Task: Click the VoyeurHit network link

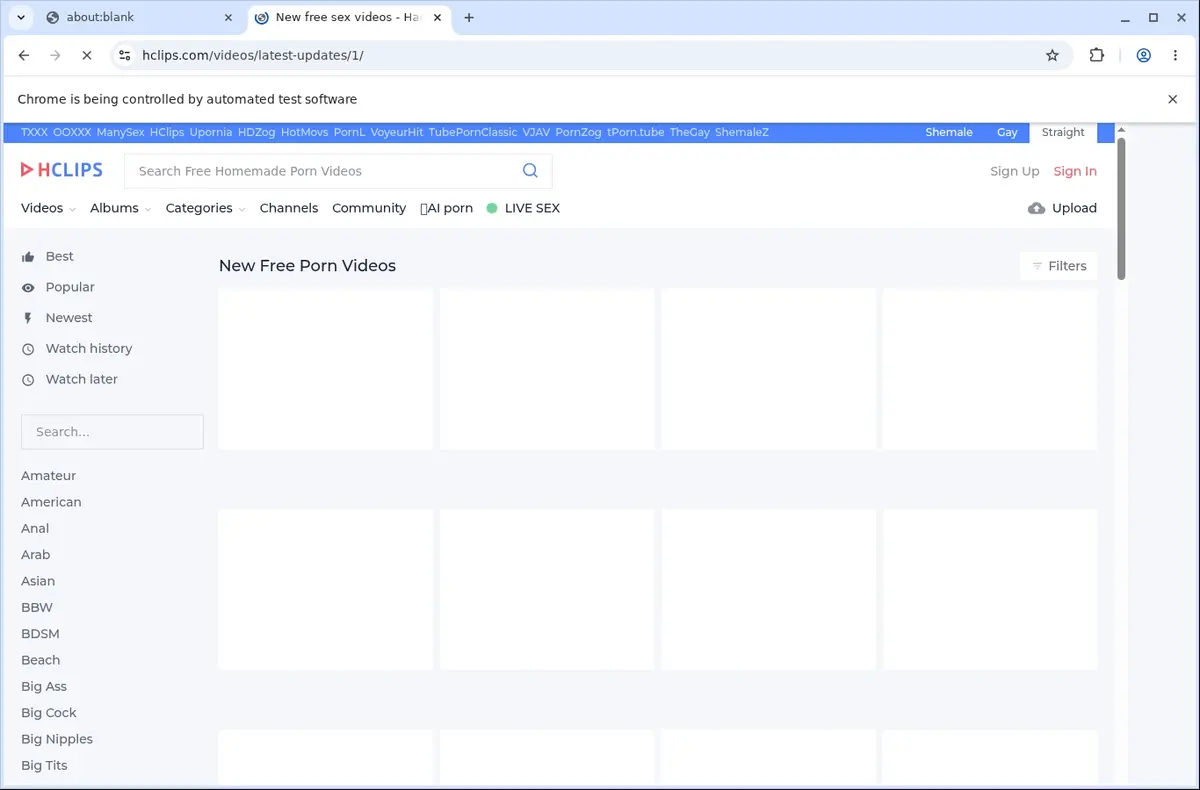Action: click(x=397, y=132)
